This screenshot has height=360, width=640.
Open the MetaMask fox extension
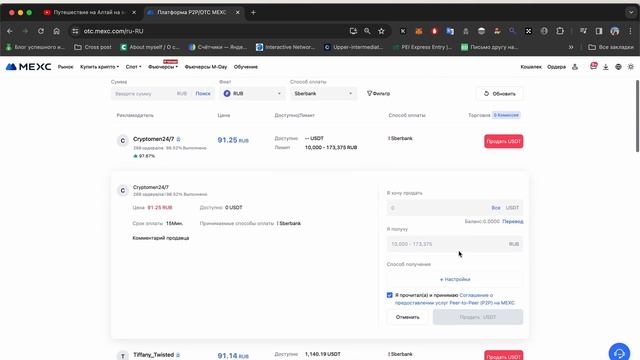tap(418, 31)
